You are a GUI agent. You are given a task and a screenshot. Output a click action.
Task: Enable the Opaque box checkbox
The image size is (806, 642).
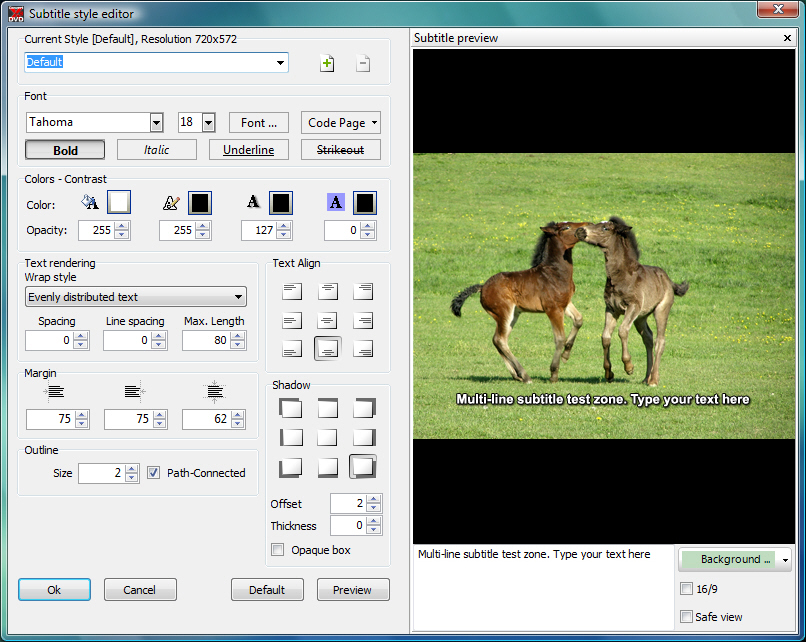click(278, 550)
